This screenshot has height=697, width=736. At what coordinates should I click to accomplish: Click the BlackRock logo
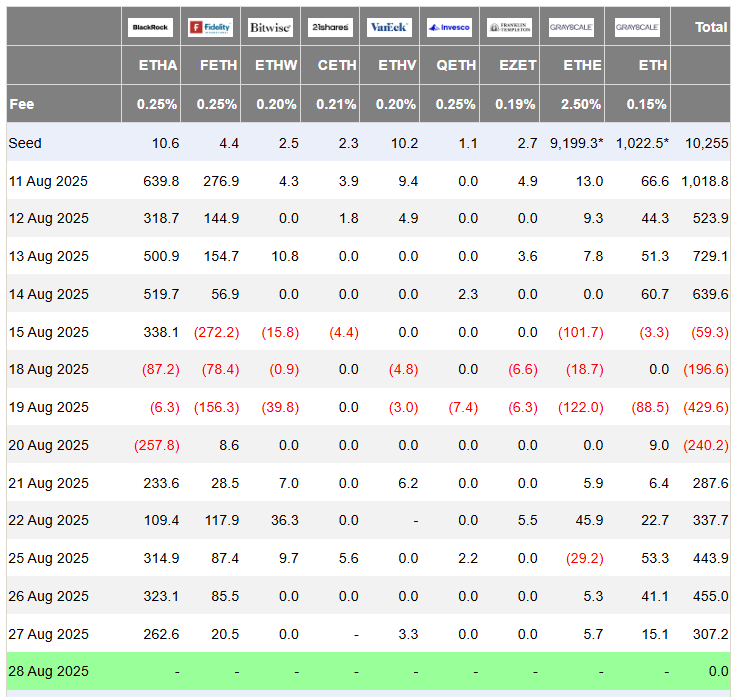click(x=150, y=27)
